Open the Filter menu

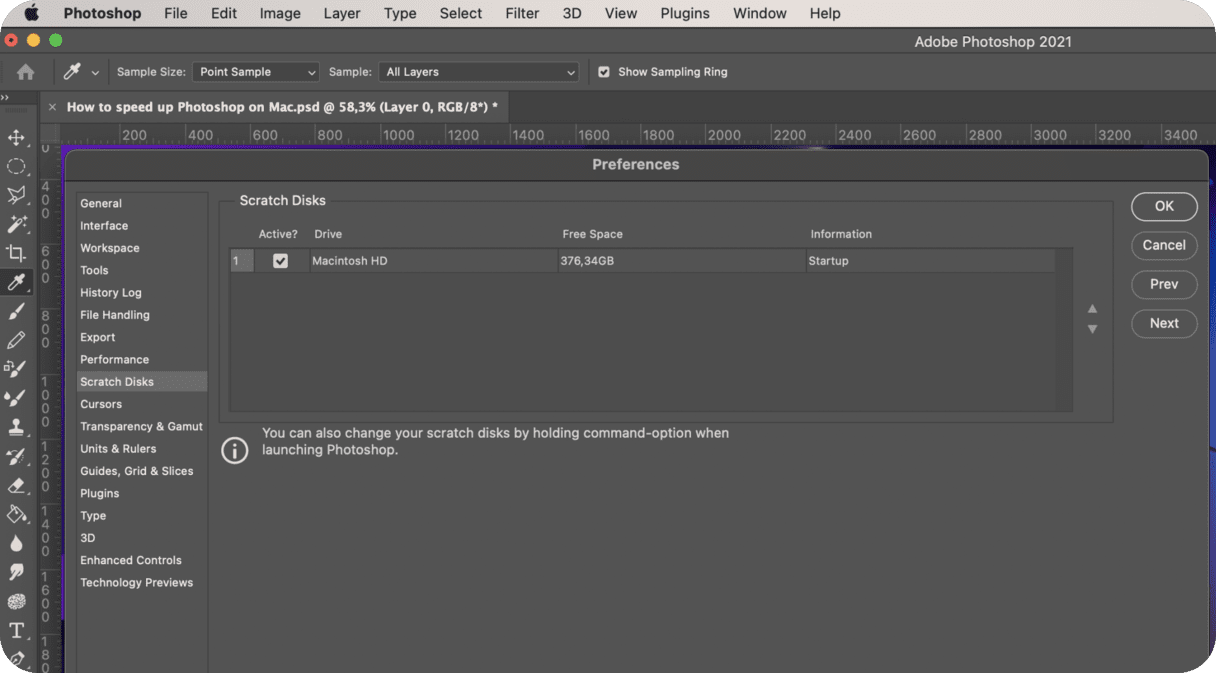(x=522, y=13)
